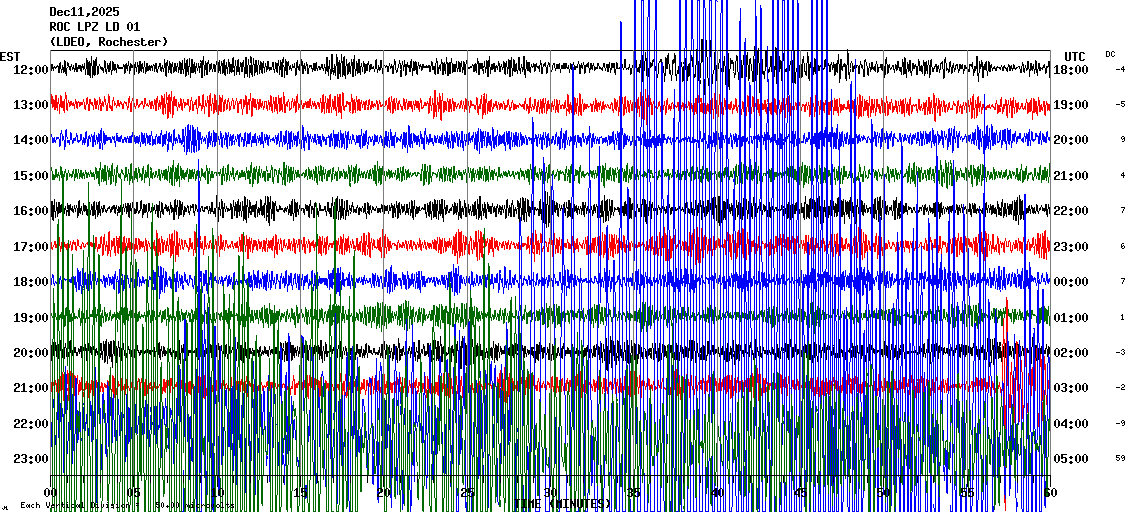Screen dimensions: 1130x519
Task: Click DC value -5 beside UTC 19:00
Action: tap(1121, 105)
